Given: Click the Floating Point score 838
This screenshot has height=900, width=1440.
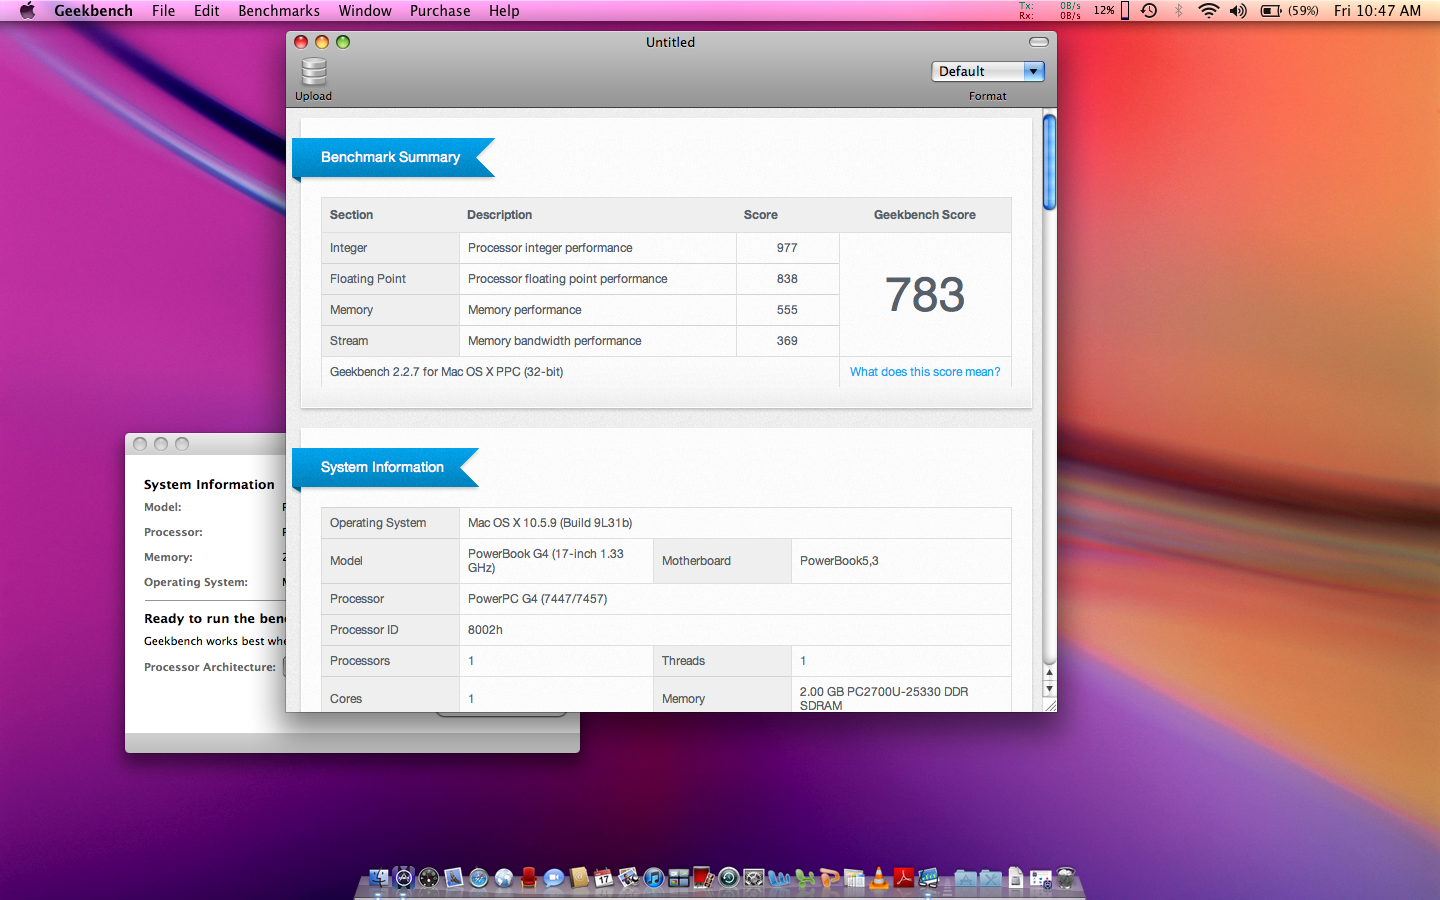Looking at the screenshot, I should (x=787, y=279).
